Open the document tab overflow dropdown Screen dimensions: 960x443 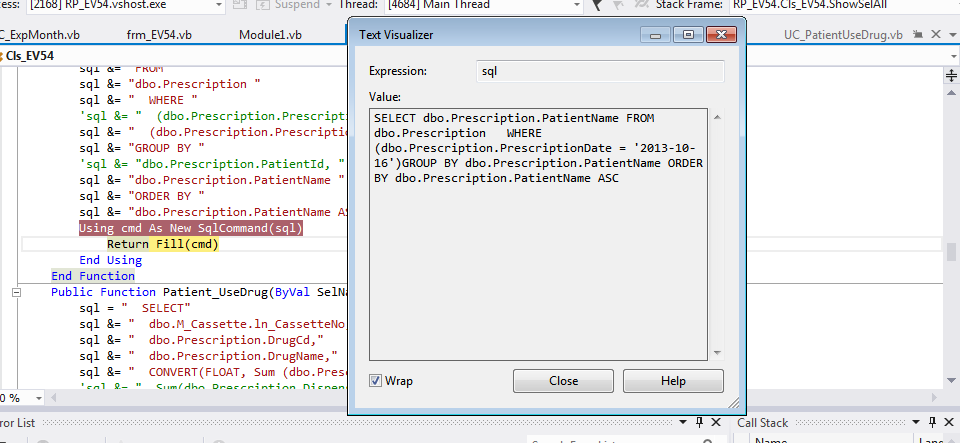(953, 34)
